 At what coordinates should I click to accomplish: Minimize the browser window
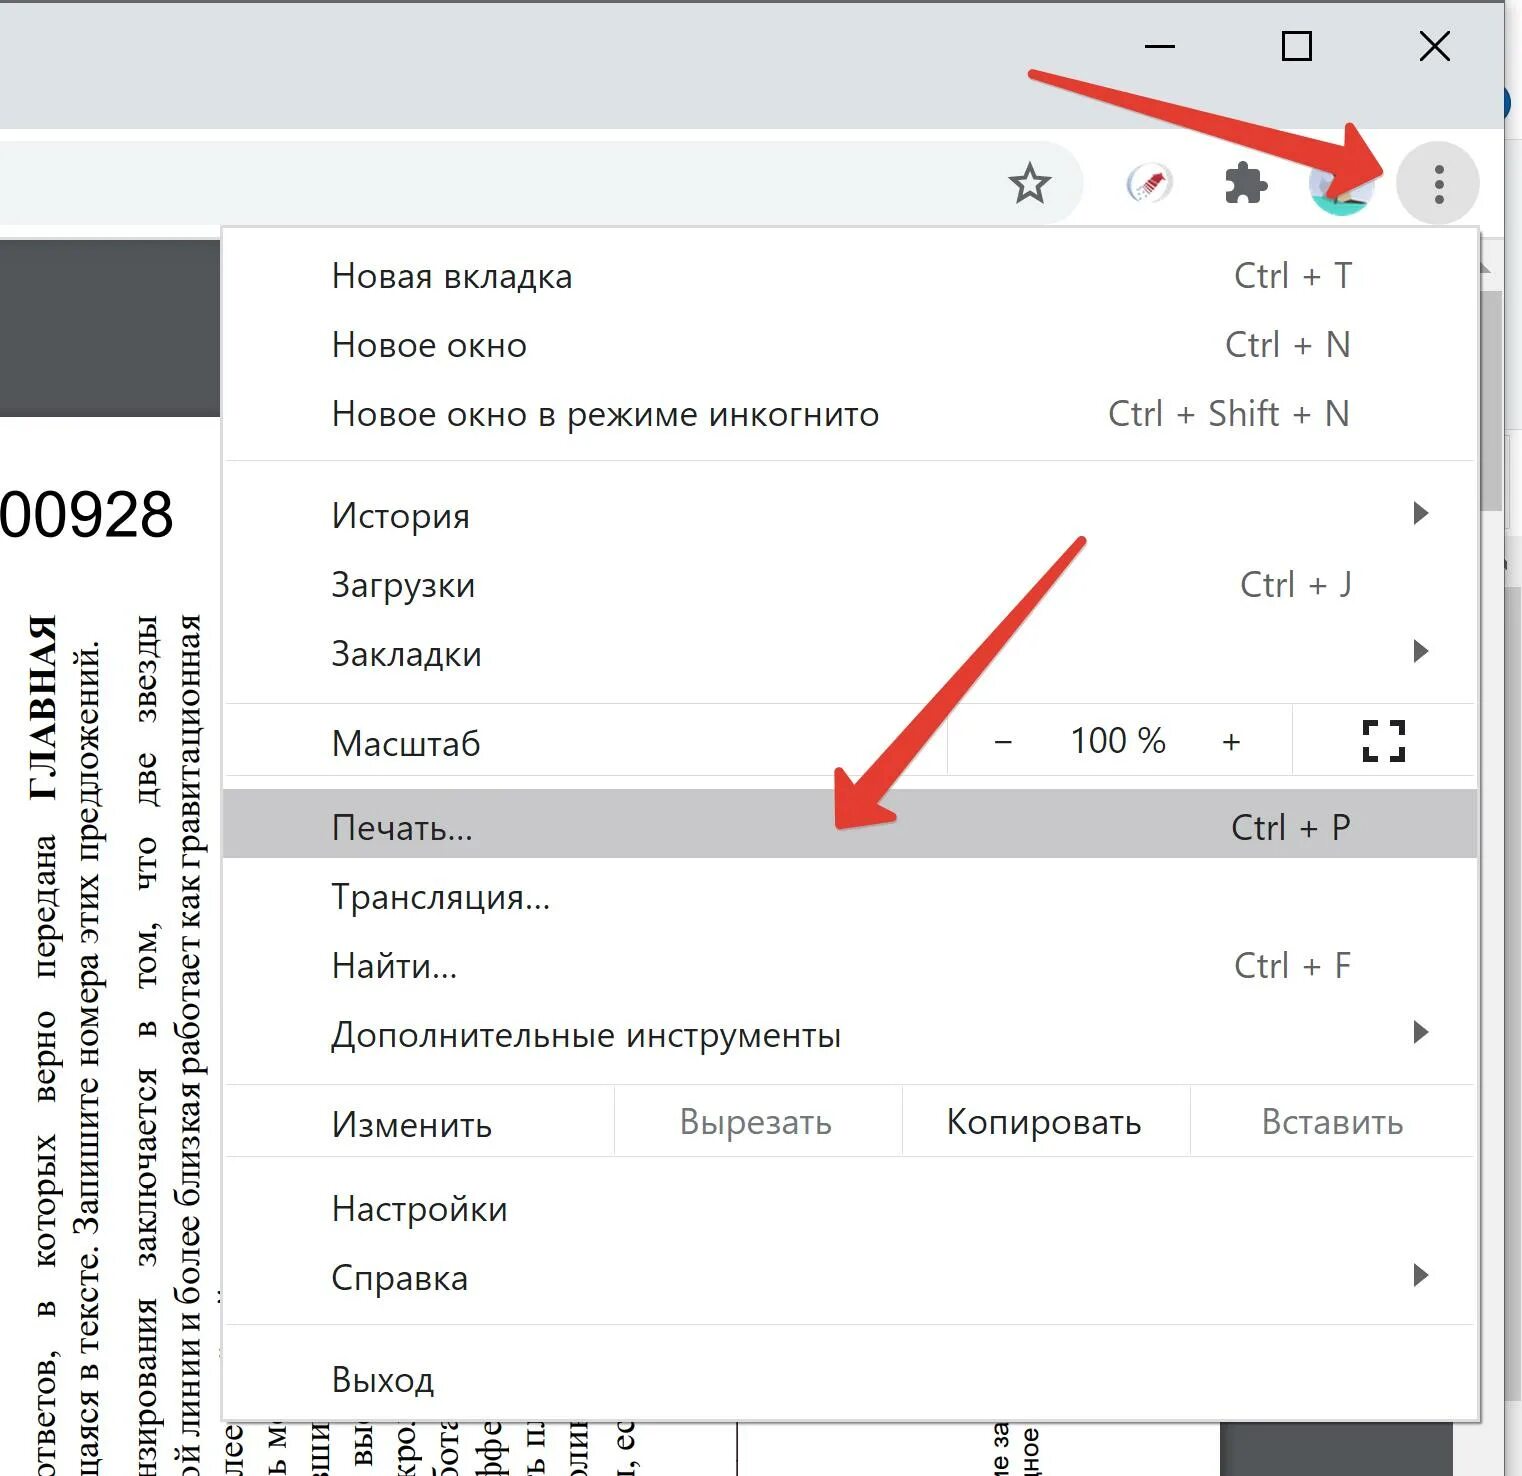coord(1159,46)
